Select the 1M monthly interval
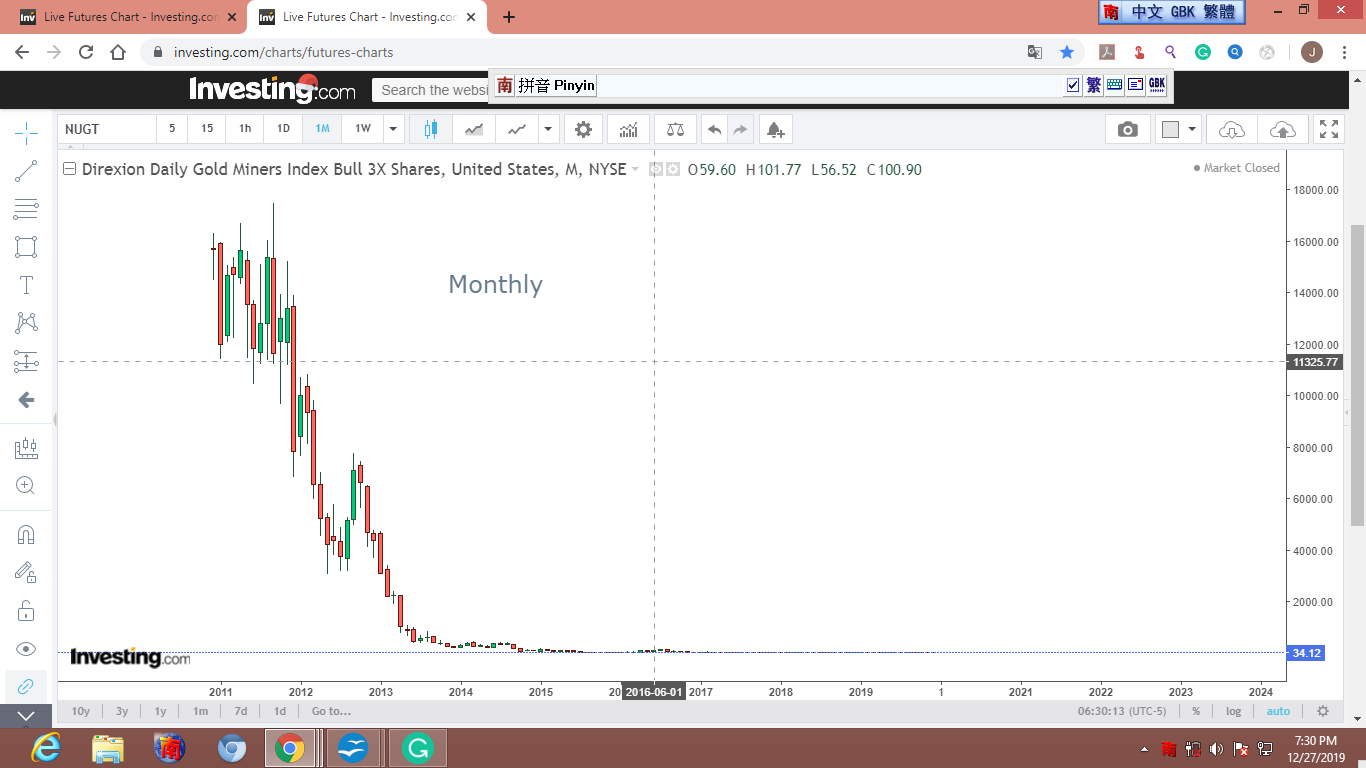1366x768 pixels. (322, 129)
